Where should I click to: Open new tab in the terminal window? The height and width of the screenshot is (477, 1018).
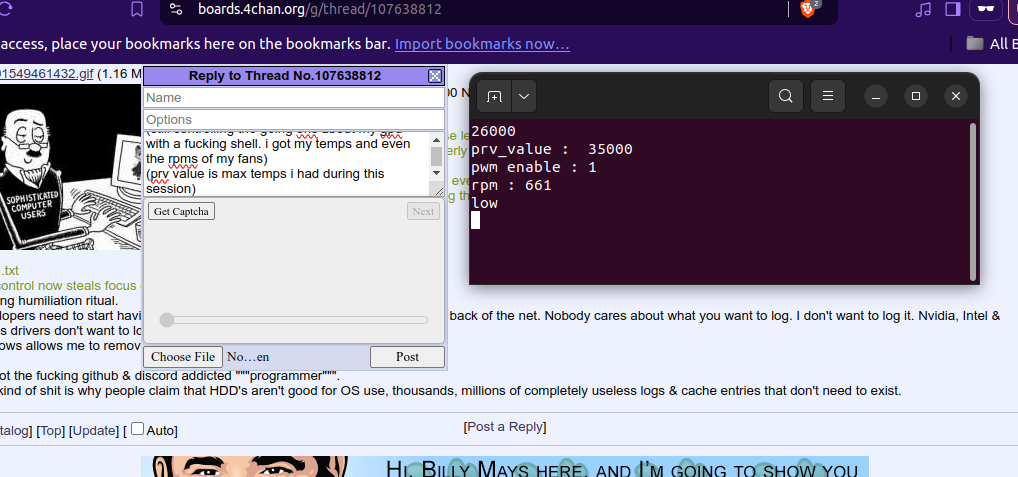[495, 97]
